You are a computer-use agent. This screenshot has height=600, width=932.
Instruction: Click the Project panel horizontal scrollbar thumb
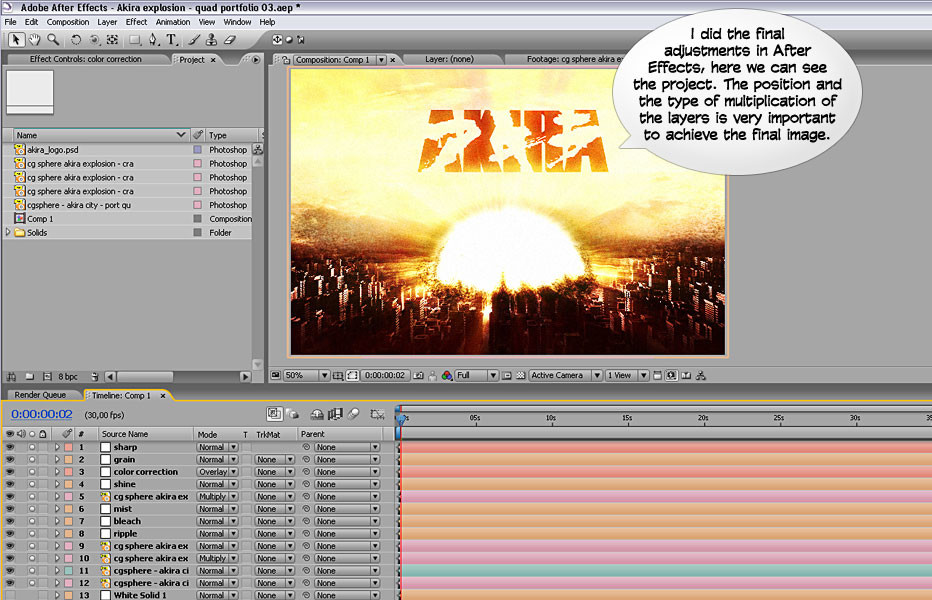[145, 376]
